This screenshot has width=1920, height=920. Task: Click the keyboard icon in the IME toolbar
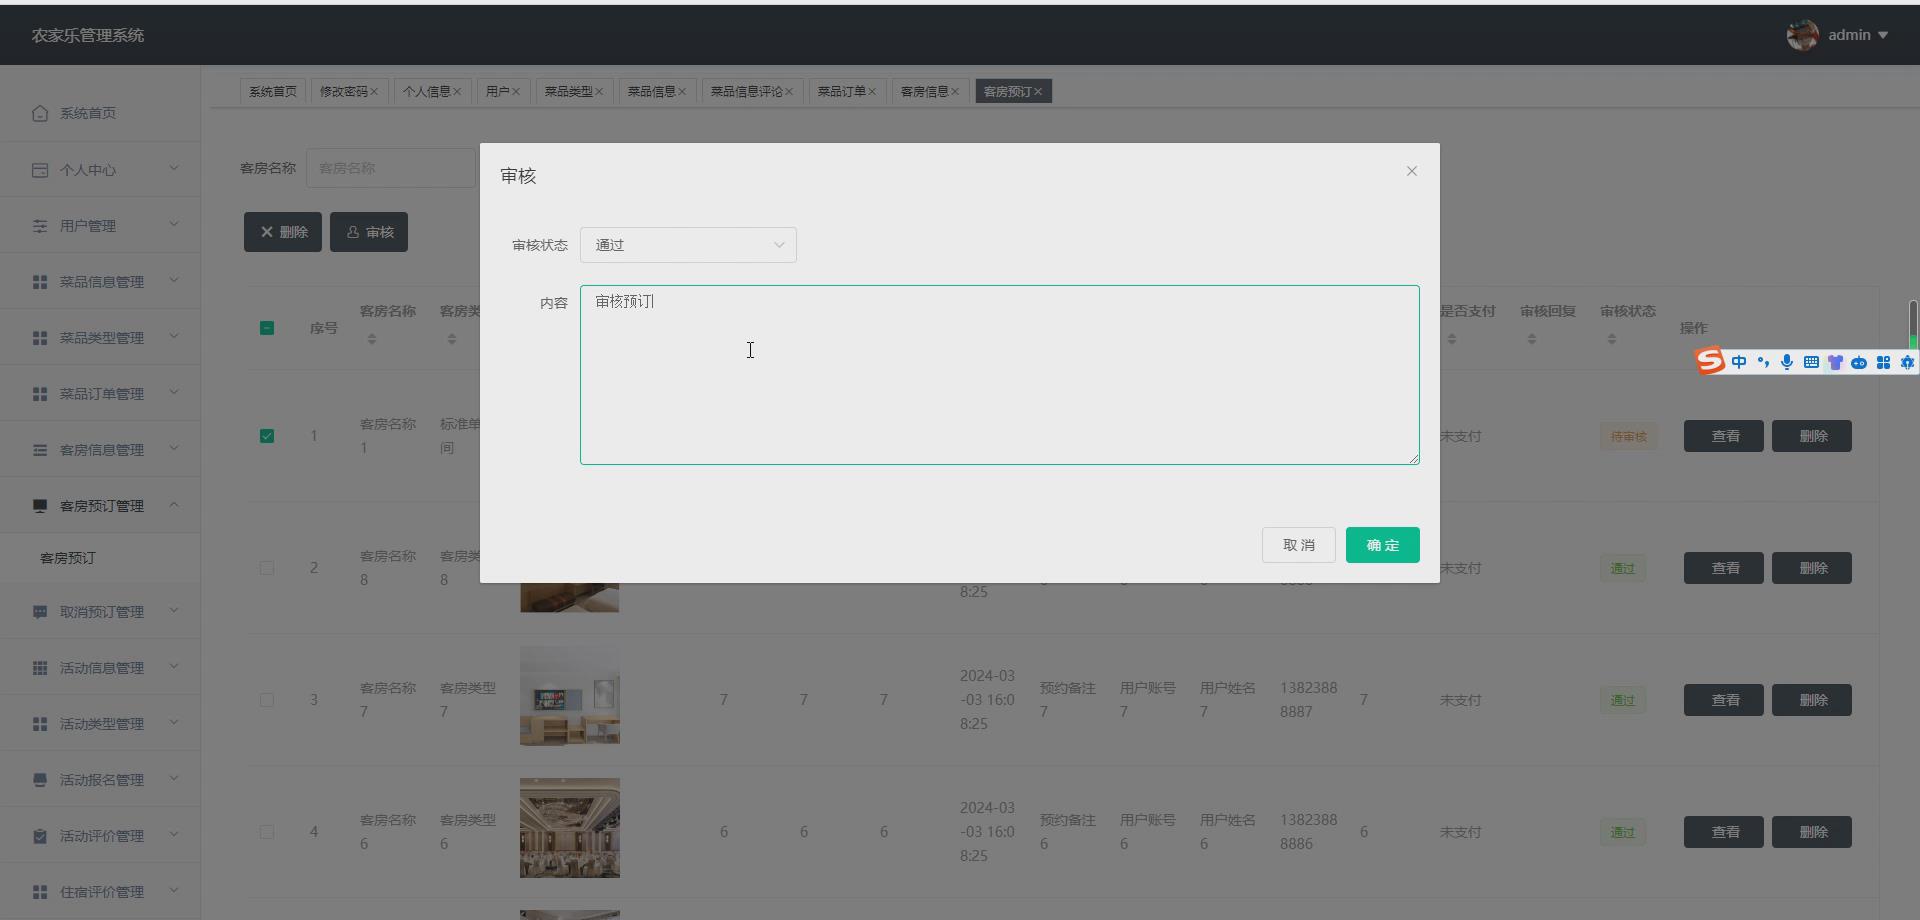coord(1811,362)
